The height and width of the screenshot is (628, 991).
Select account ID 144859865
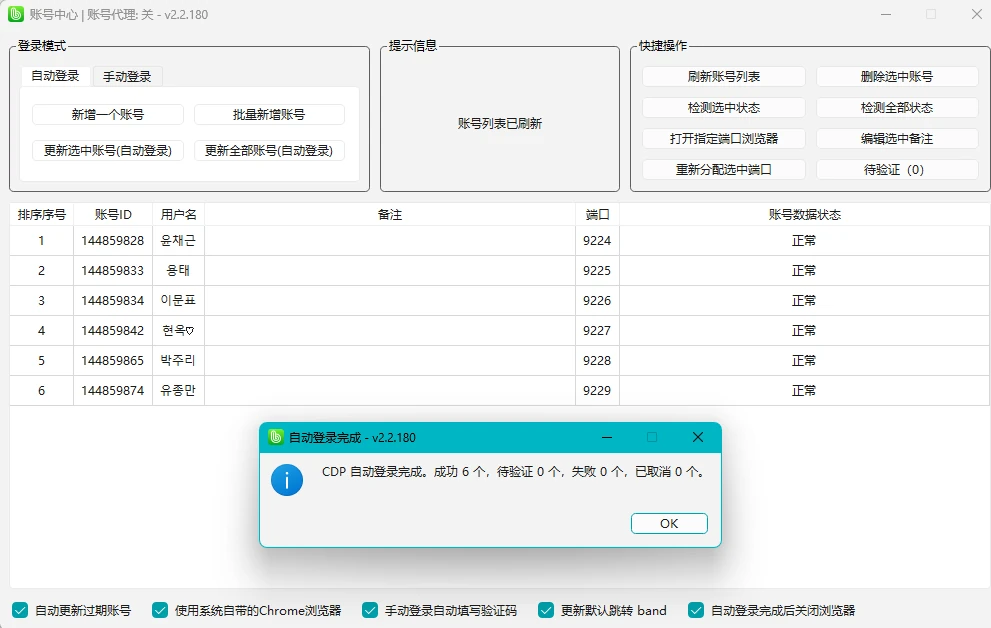(x=112, y=361)
